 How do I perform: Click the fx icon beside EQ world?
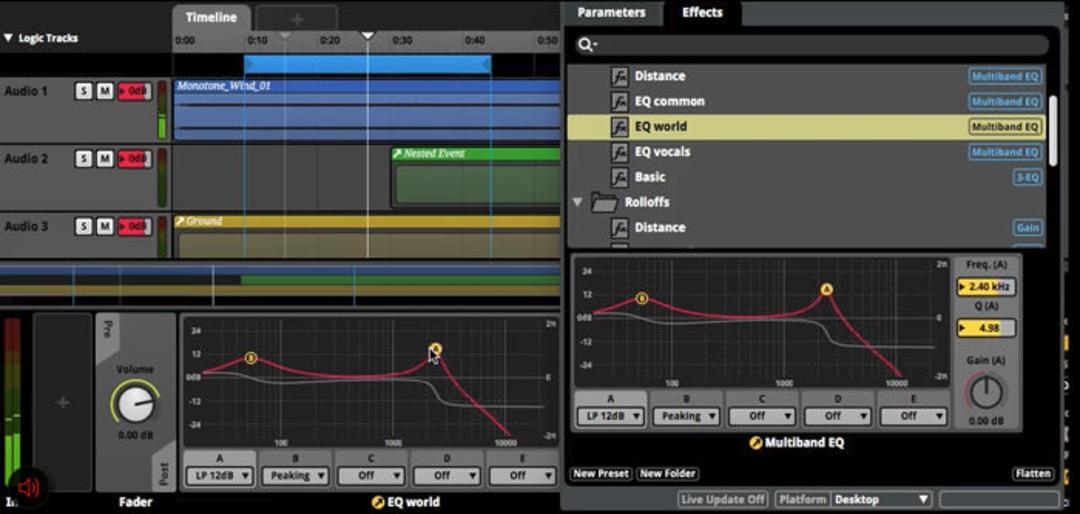(x=620, y=127)
